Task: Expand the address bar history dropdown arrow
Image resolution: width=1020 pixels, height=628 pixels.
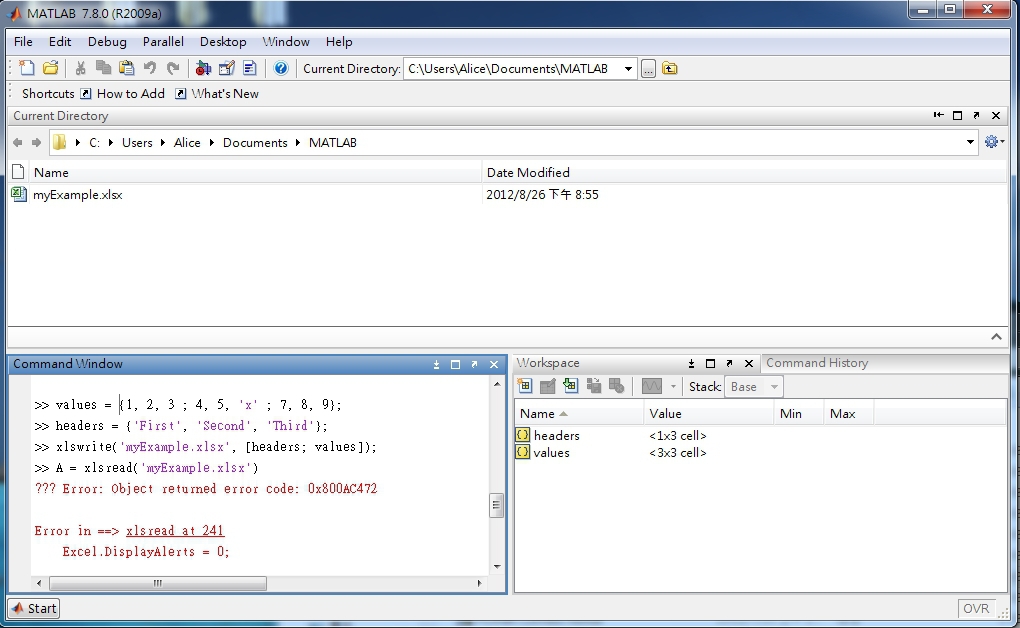Action: (x=970, y=142)
